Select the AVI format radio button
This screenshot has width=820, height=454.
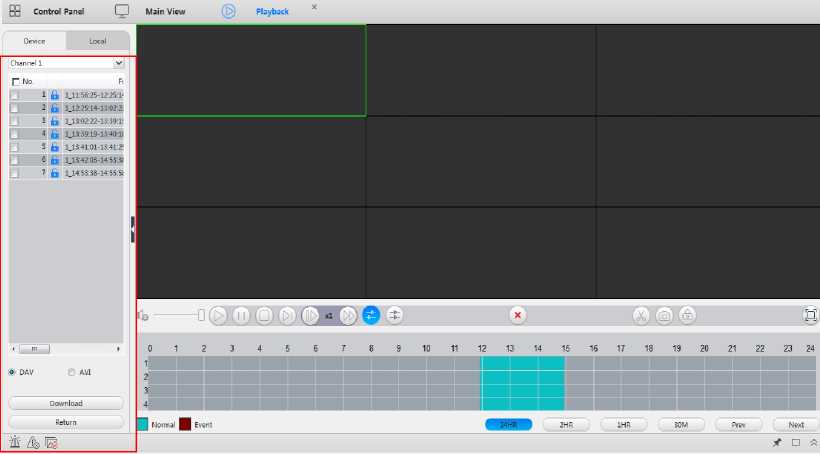(x=71, y=372)
